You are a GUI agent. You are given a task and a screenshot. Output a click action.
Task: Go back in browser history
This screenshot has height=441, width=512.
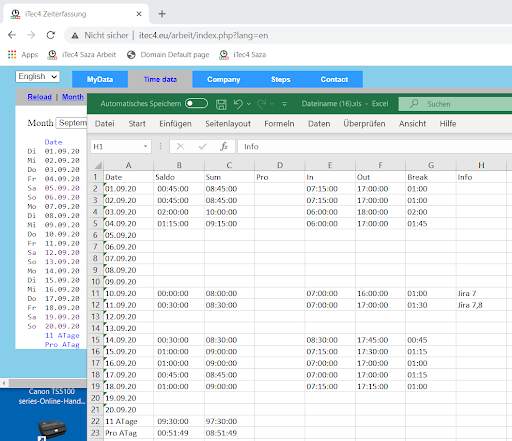[x=12, y=35]
